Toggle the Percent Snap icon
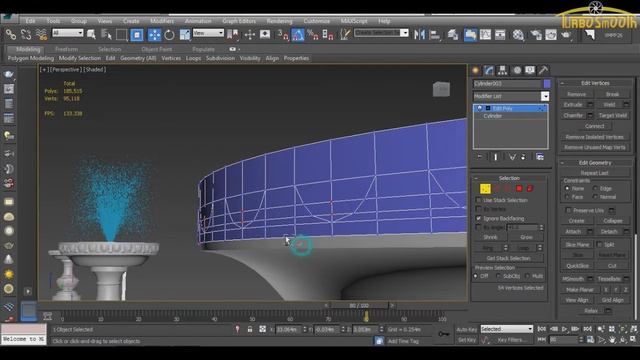640x360 pixels. coord(313,35)
